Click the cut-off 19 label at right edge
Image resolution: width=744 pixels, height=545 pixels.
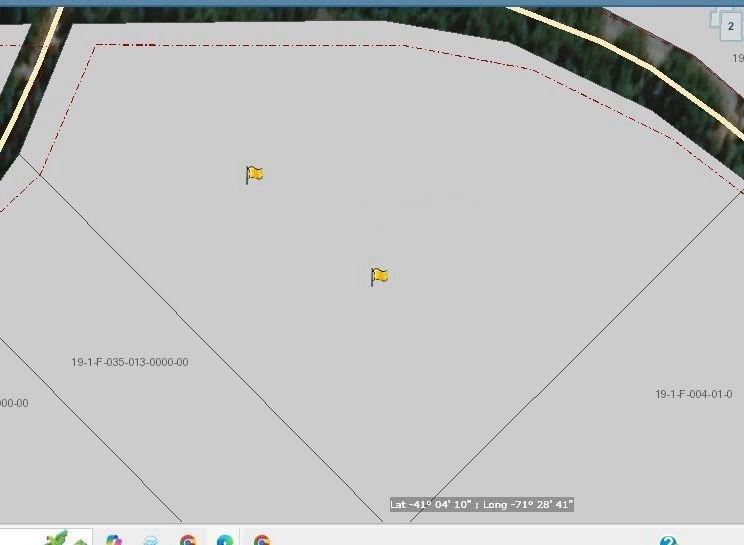coord(737,58)
